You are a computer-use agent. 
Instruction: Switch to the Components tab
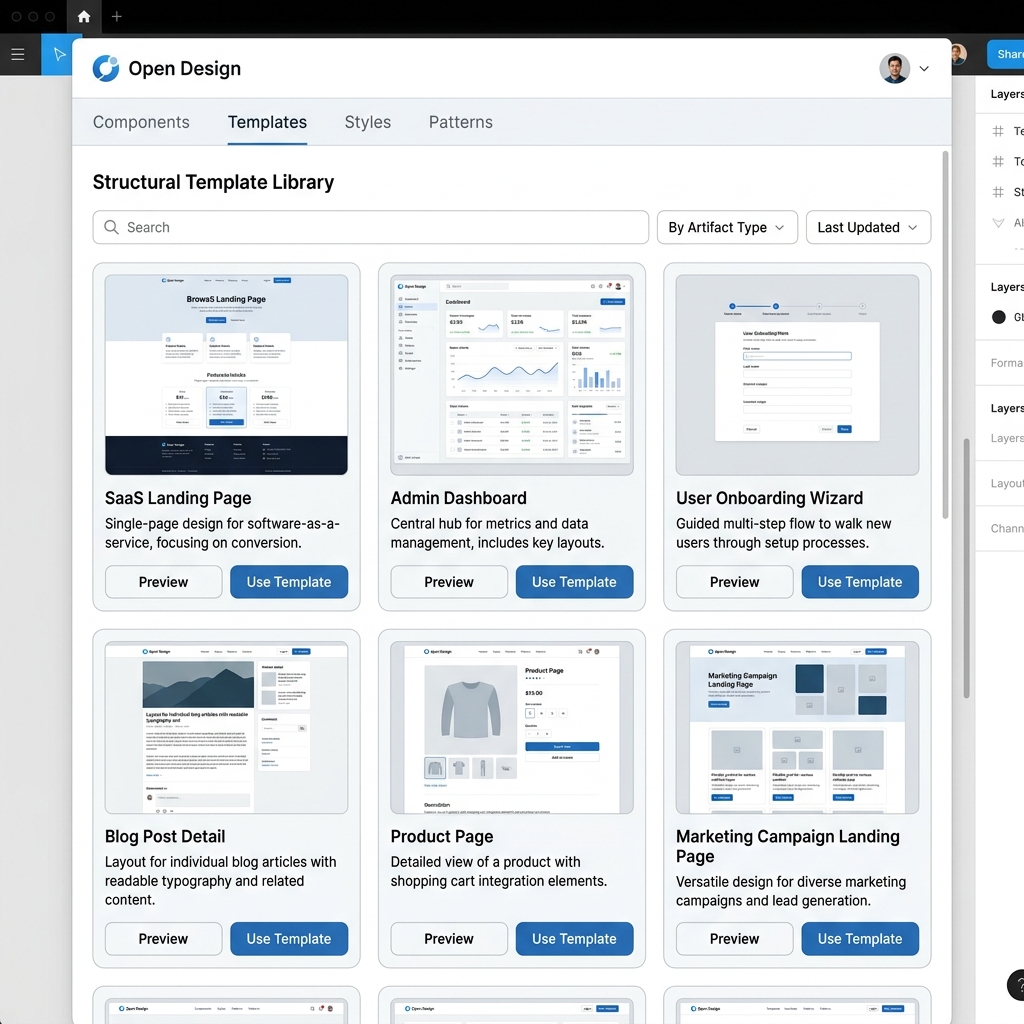click(x=141, y=122)
